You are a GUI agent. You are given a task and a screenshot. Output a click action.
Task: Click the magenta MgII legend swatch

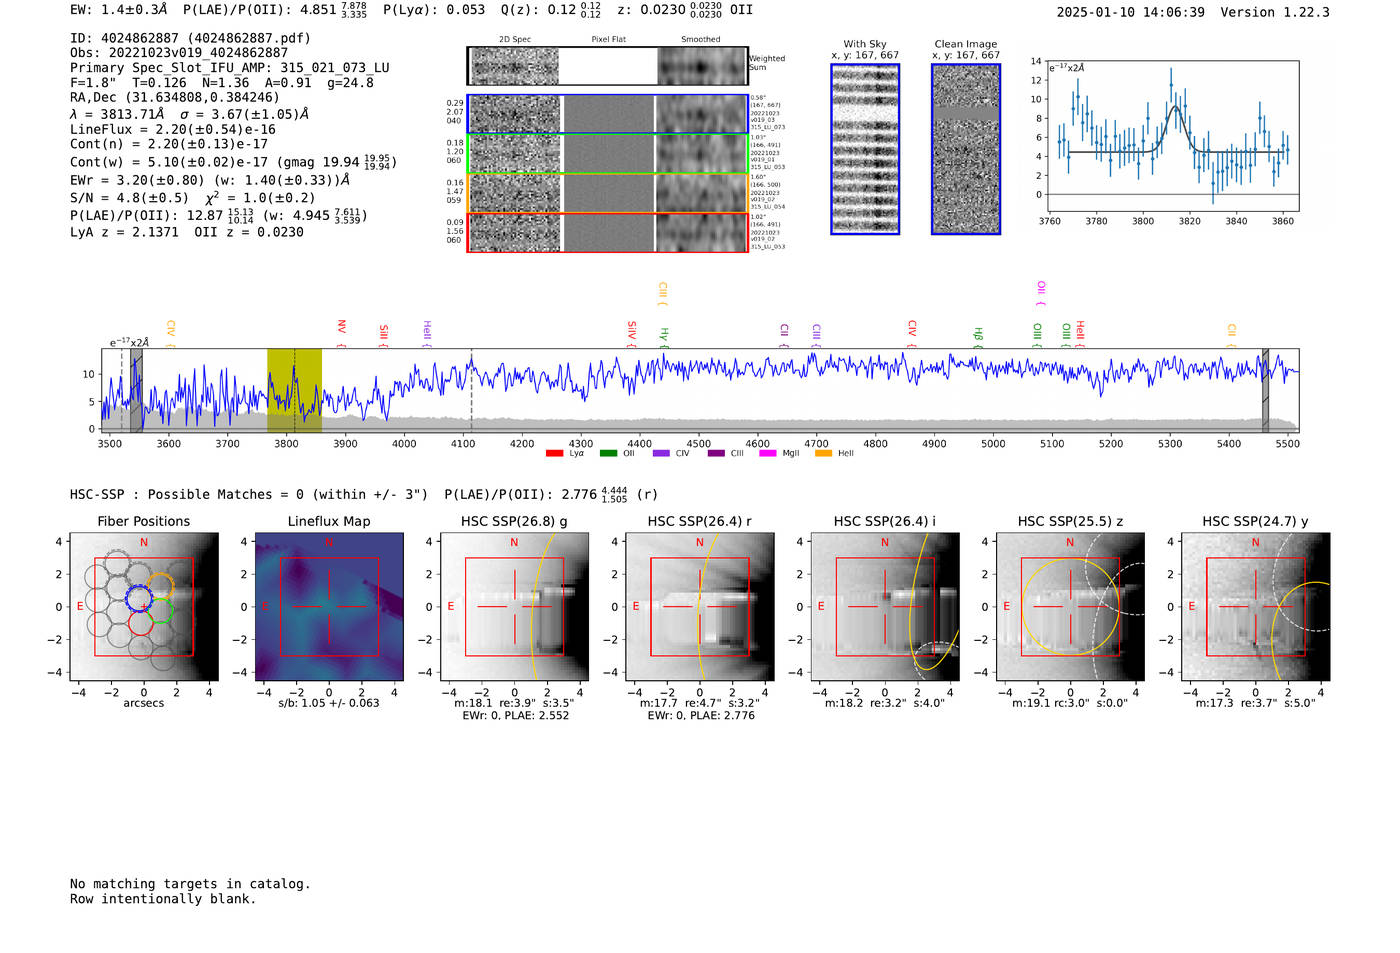click(768, 454)
